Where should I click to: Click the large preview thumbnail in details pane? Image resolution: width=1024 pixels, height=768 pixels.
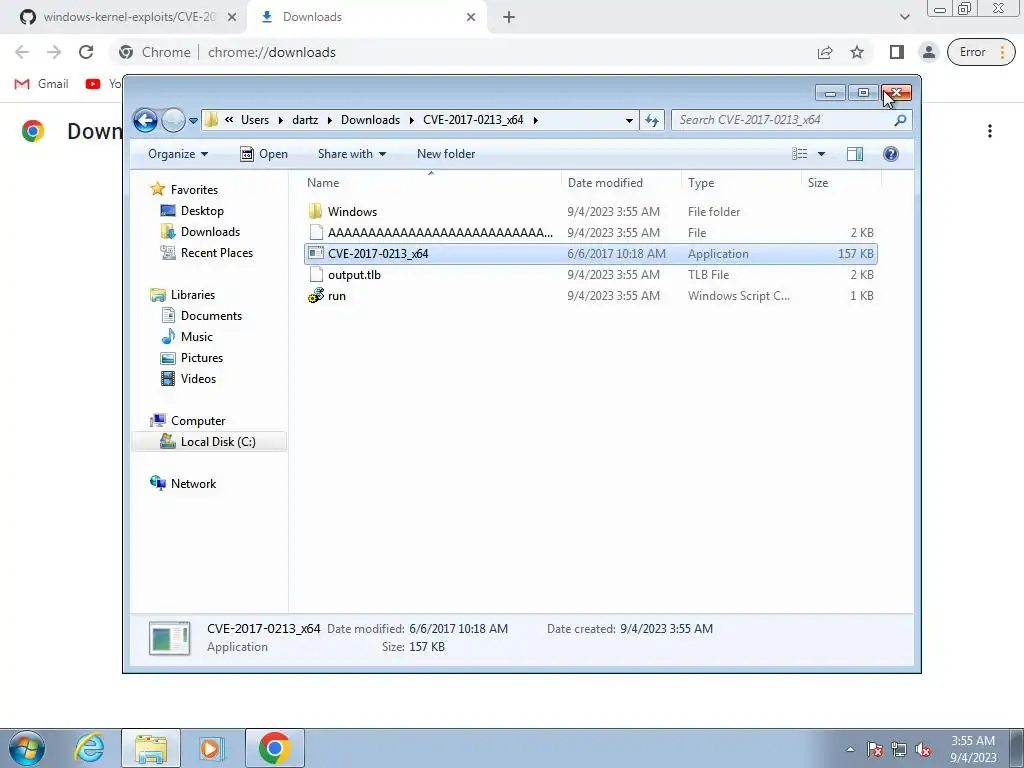click(x=170, y=638)
